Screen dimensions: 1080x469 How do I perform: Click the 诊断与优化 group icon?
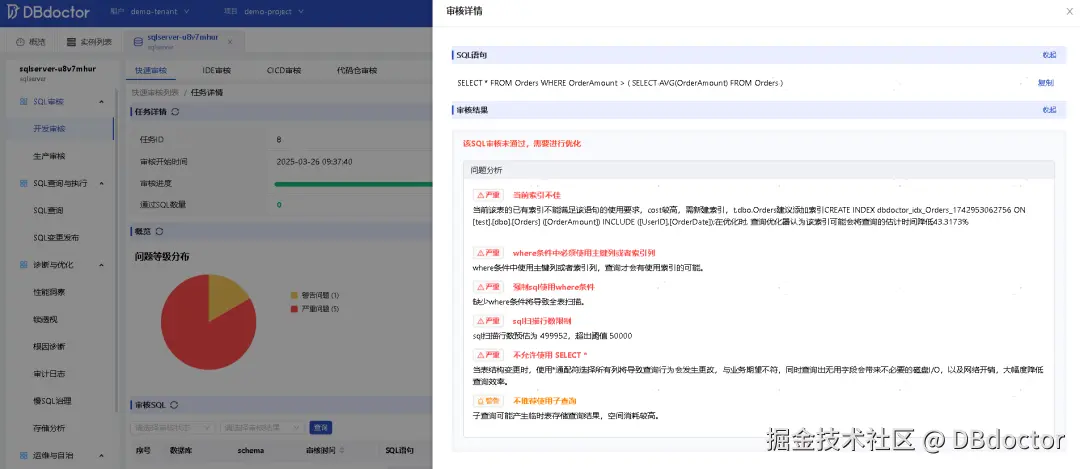22,265
